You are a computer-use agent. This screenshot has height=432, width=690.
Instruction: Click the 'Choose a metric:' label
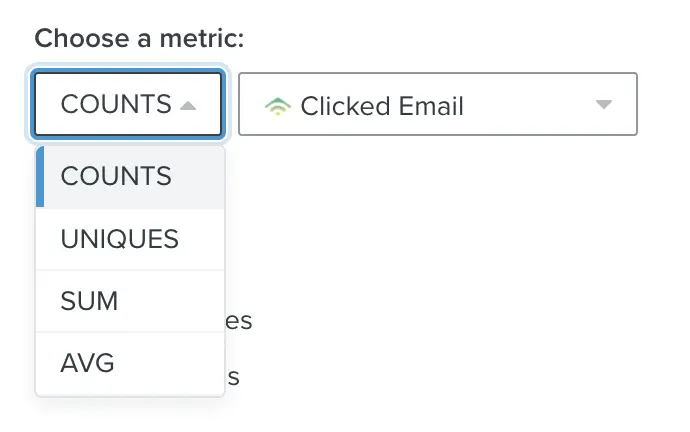(139, 38)
